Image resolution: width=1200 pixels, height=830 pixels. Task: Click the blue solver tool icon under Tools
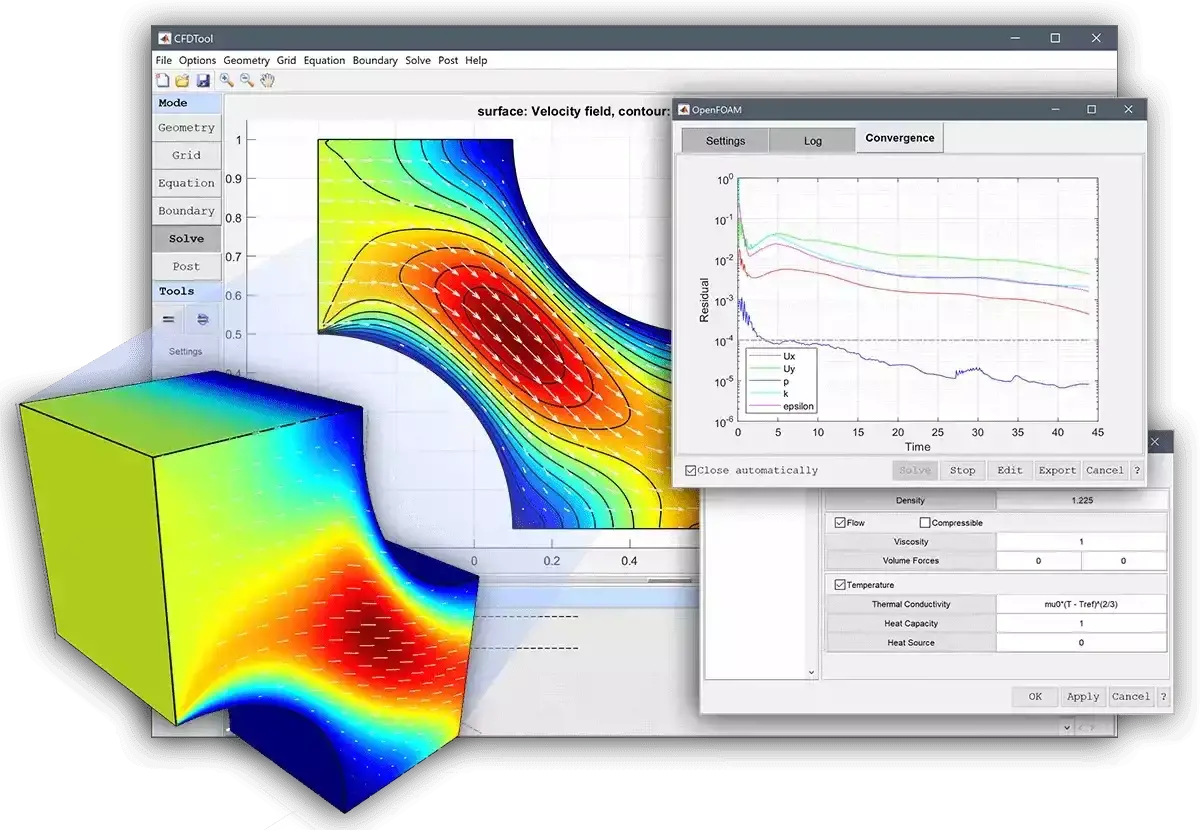203,319
